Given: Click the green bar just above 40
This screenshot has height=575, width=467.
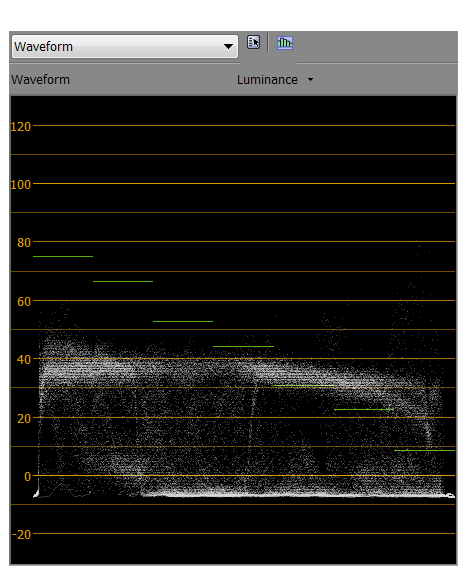Looking at the screenshot, I should [x=243, y=346].
